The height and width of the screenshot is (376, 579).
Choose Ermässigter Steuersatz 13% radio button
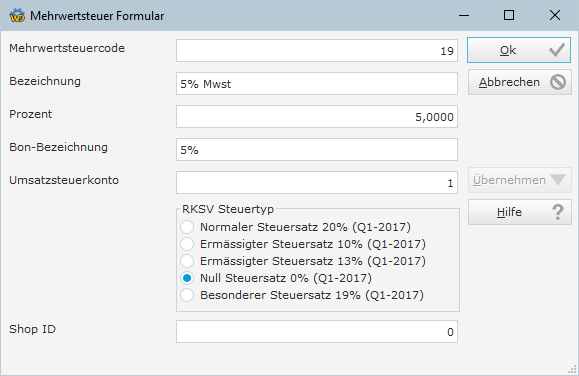pyautogui.click(x=187, y=261)
